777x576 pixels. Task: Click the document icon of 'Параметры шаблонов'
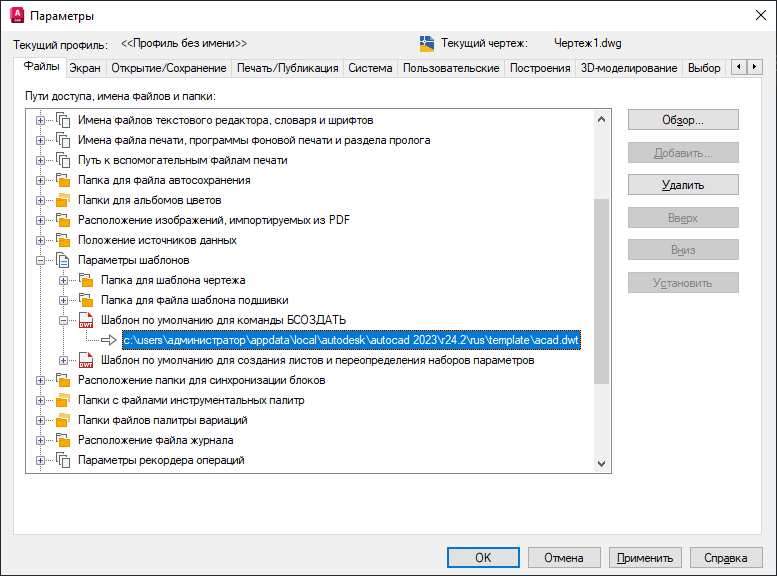coord(63,260)
